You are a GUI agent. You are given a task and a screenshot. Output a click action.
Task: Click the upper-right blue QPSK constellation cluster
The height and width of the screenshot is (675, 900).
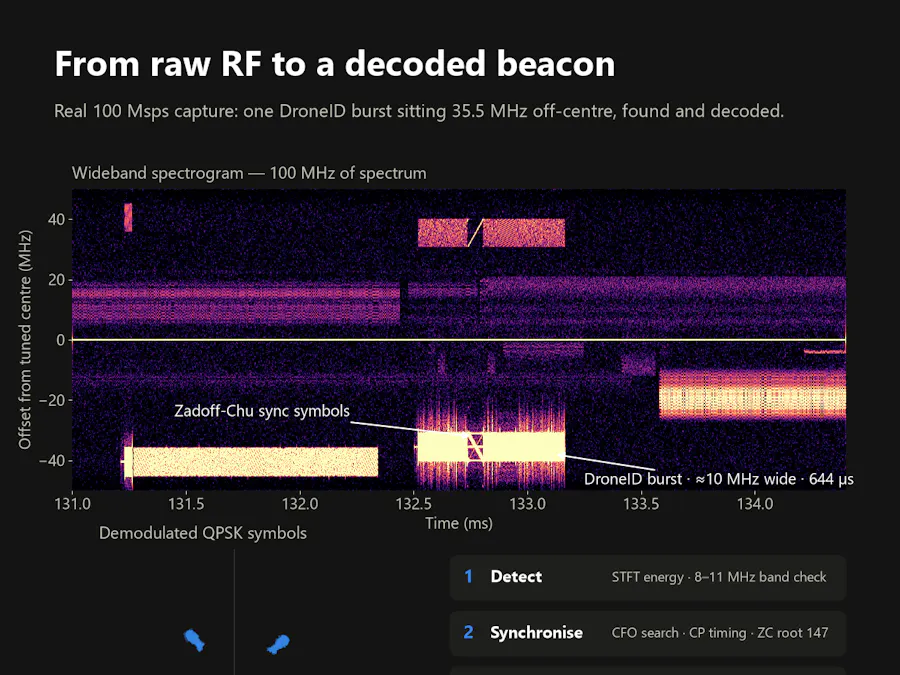click(x=278, y=644)
